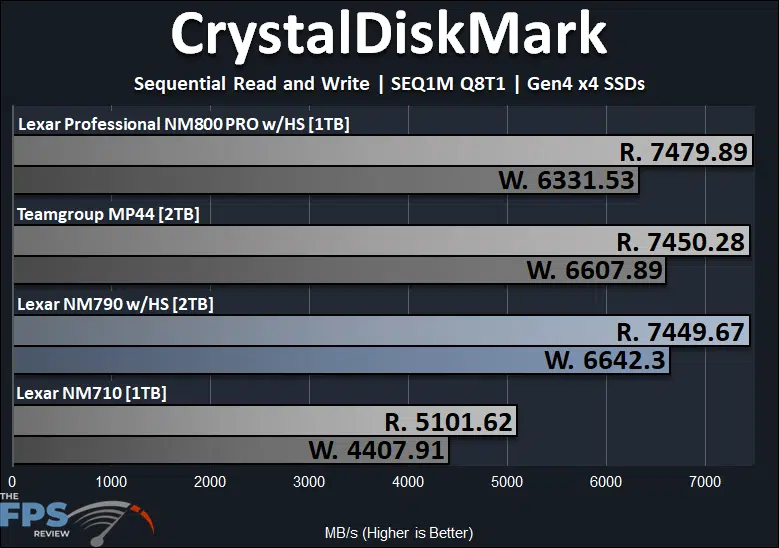
Task: Select the 'Lexar NM790 w/HS [2TB]' label
Action: [x=115, y=304]
